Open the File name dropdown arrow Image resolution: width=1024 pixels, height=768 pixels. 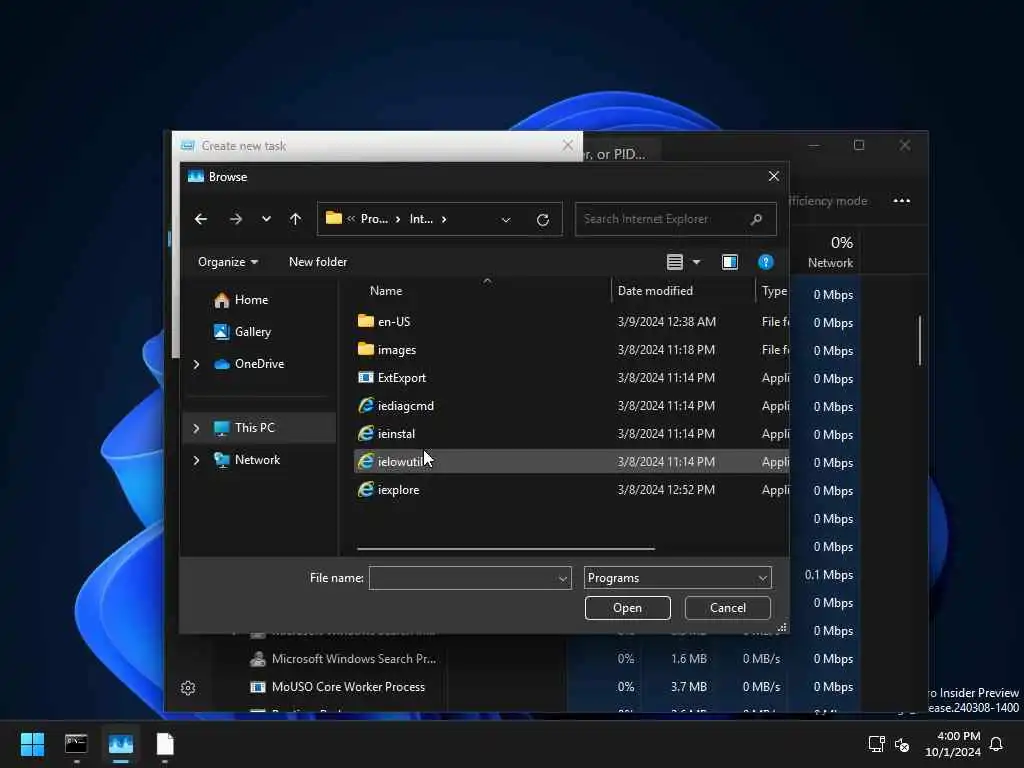pyautogui.click(x=562, y=579)
